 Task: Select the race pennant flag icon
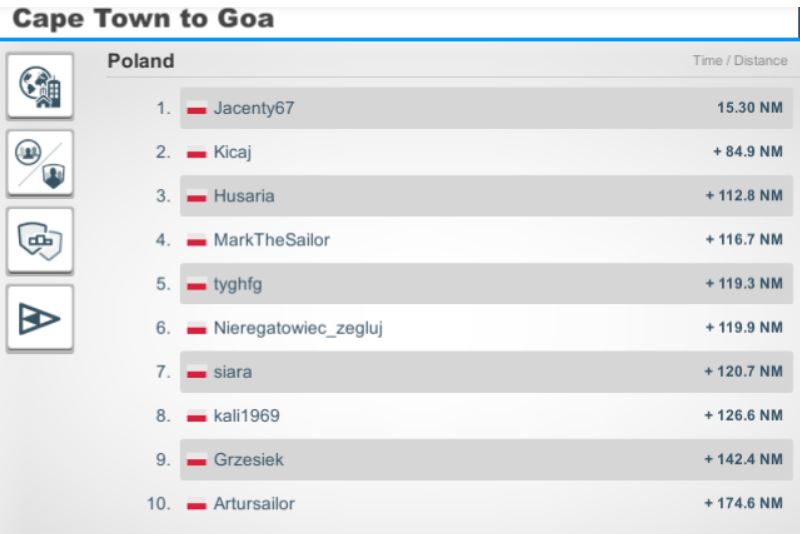(x=40, y=318)
